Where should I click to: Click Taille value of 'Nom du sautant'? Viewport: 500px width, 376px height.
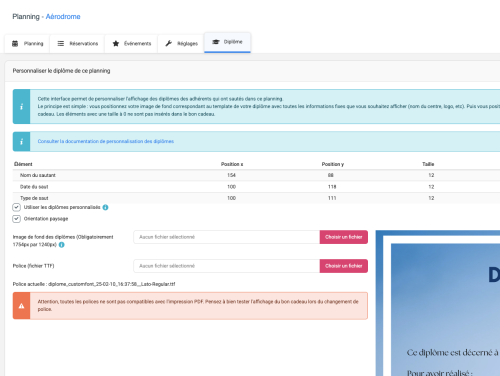pyautogui.click(x=431, y=175)
